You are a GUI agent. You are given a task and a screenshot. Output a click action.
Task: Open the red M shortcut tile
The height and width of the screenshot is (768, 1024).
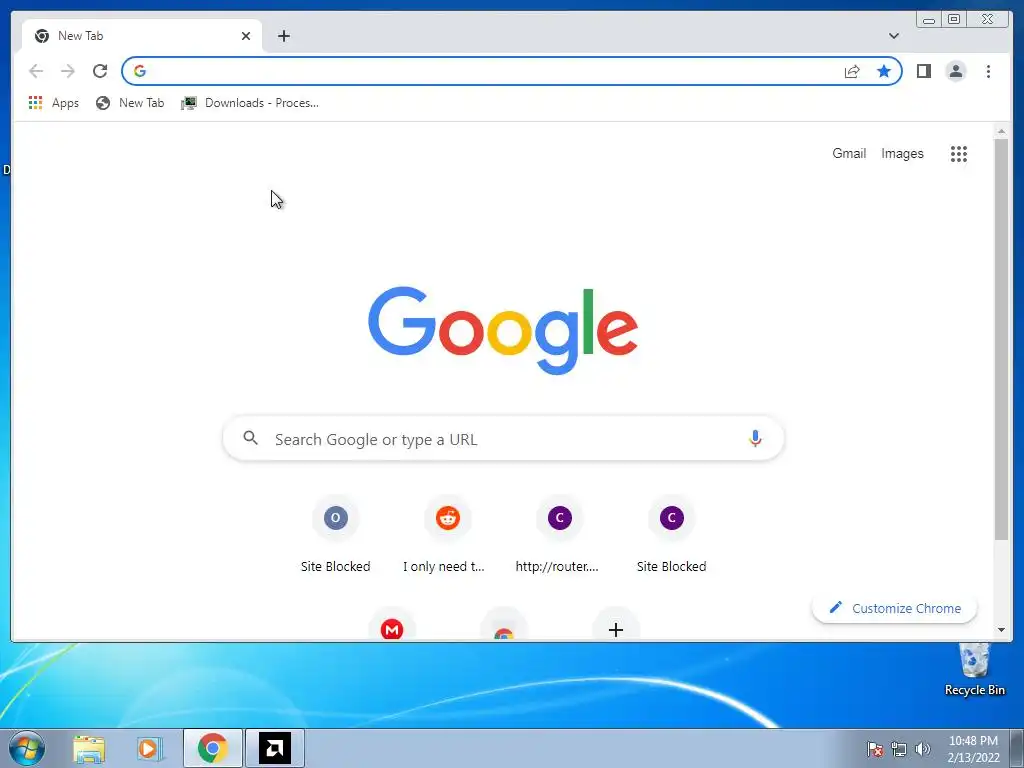392,628
